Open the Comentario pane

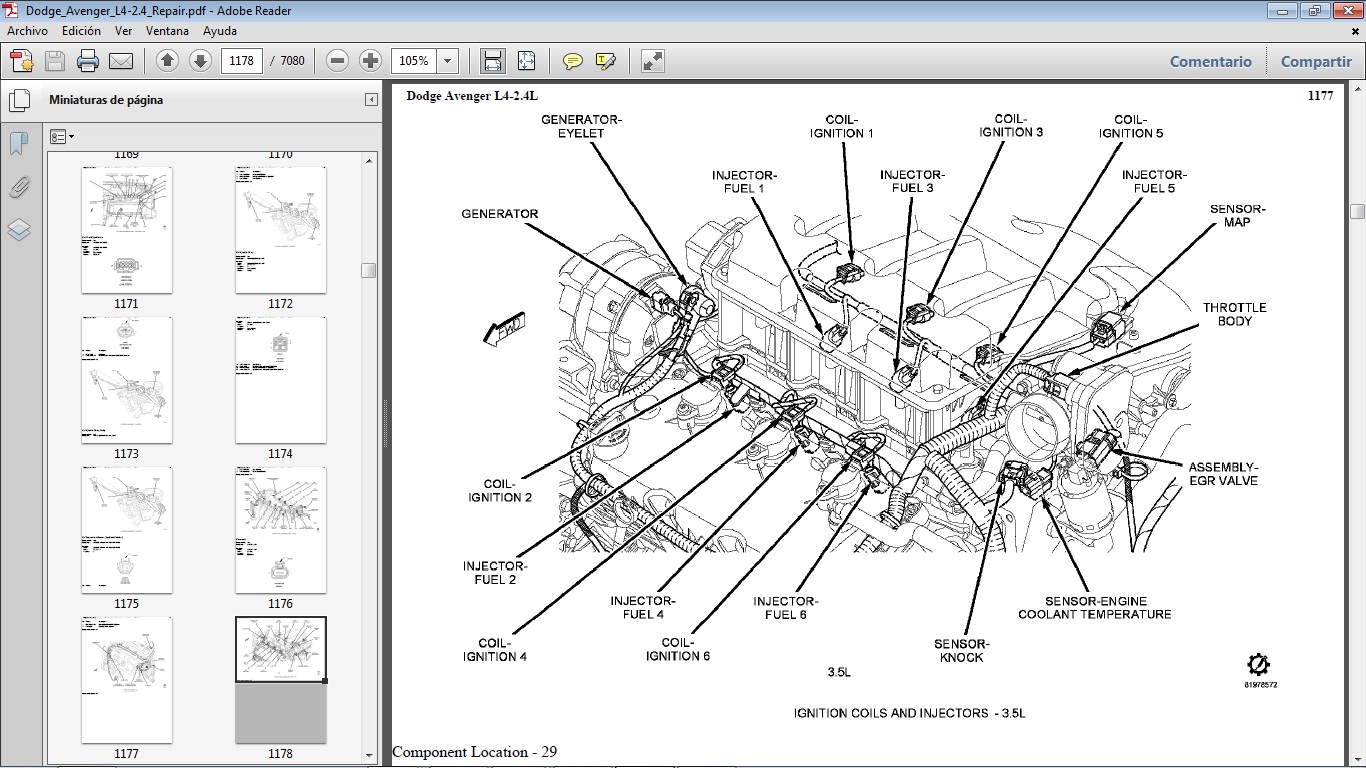pyautogui.click(x=1210, y=61)
